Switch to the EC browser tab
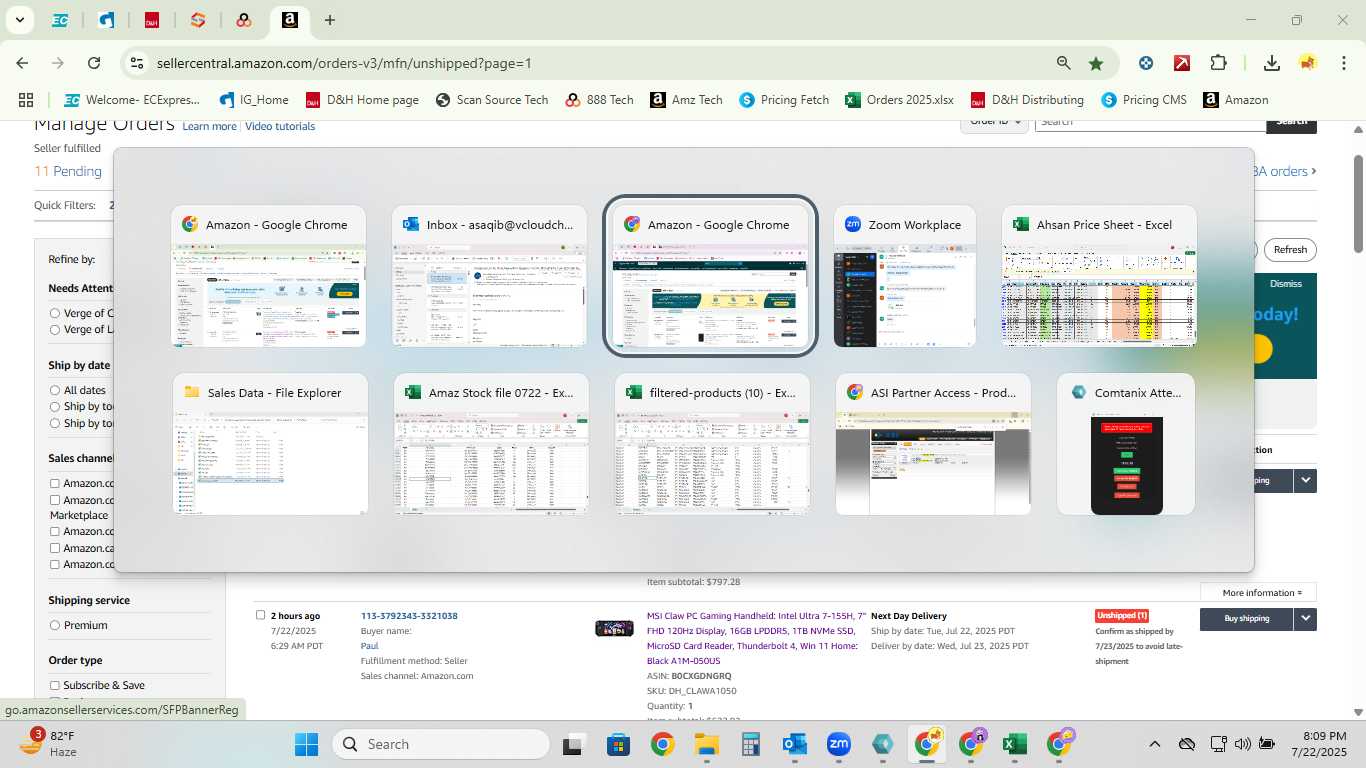Screen dimensions: 1366x768 (60, 20)
